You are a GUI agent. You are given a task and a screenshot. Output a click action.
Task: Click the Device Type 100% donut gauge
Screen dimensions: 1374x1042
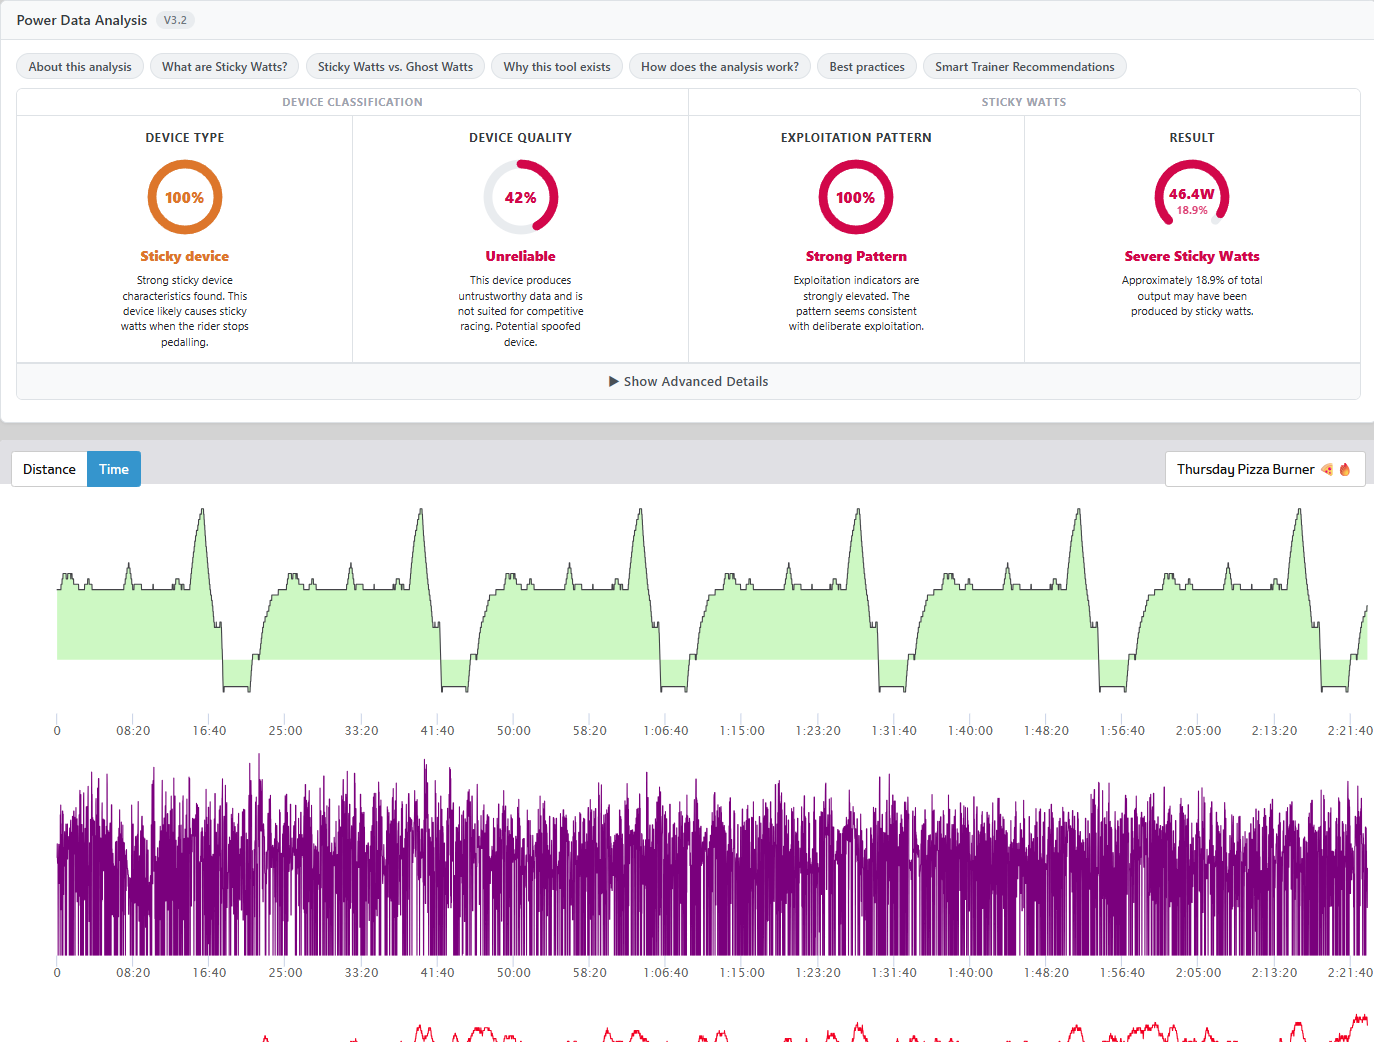pos(185,198)
